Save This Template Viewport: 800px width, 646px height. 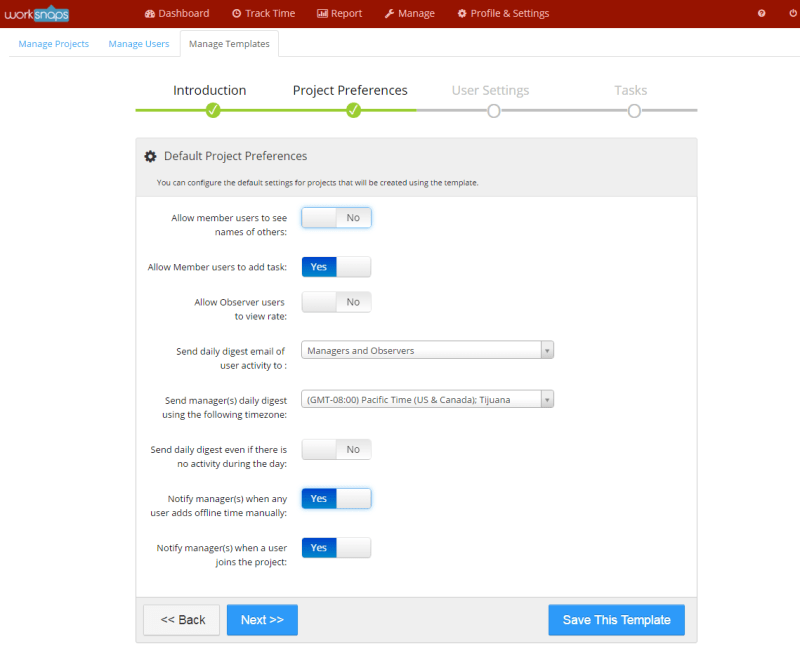[616, 619]
